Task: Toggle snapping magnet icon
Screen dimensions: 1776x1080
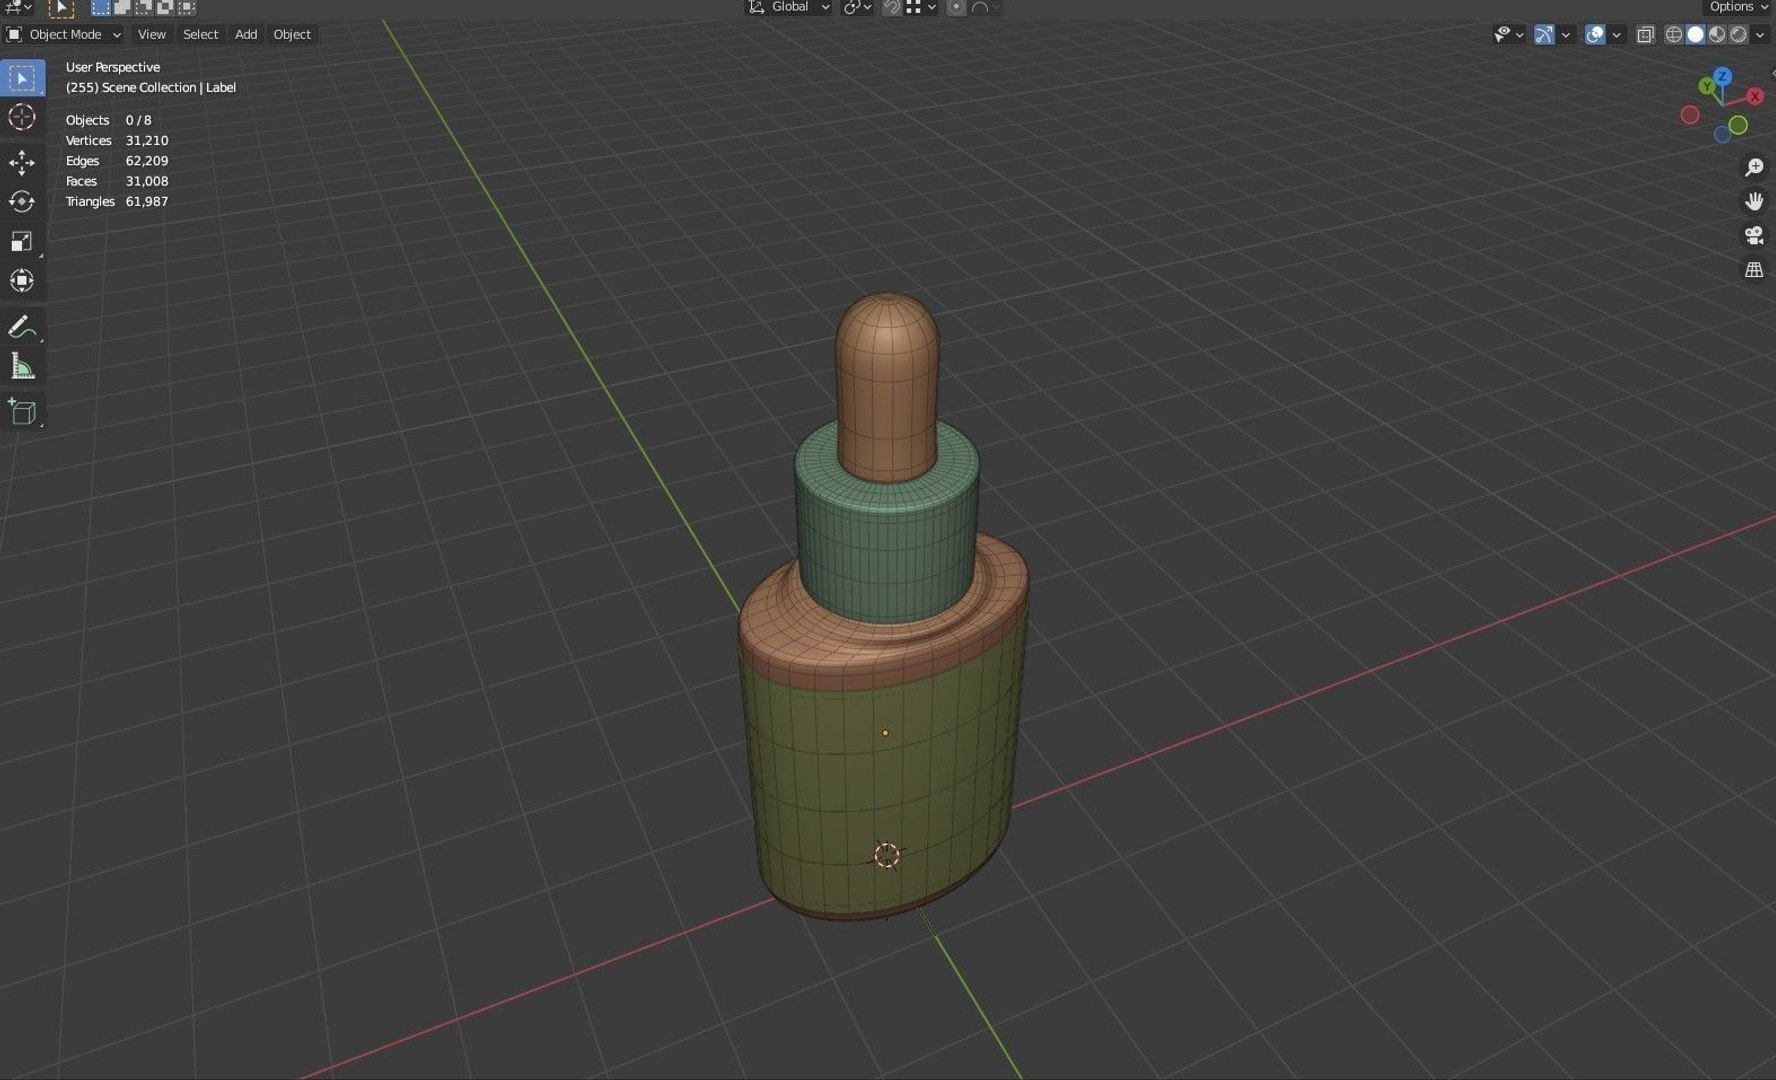Action: click(x=891, y=7)
